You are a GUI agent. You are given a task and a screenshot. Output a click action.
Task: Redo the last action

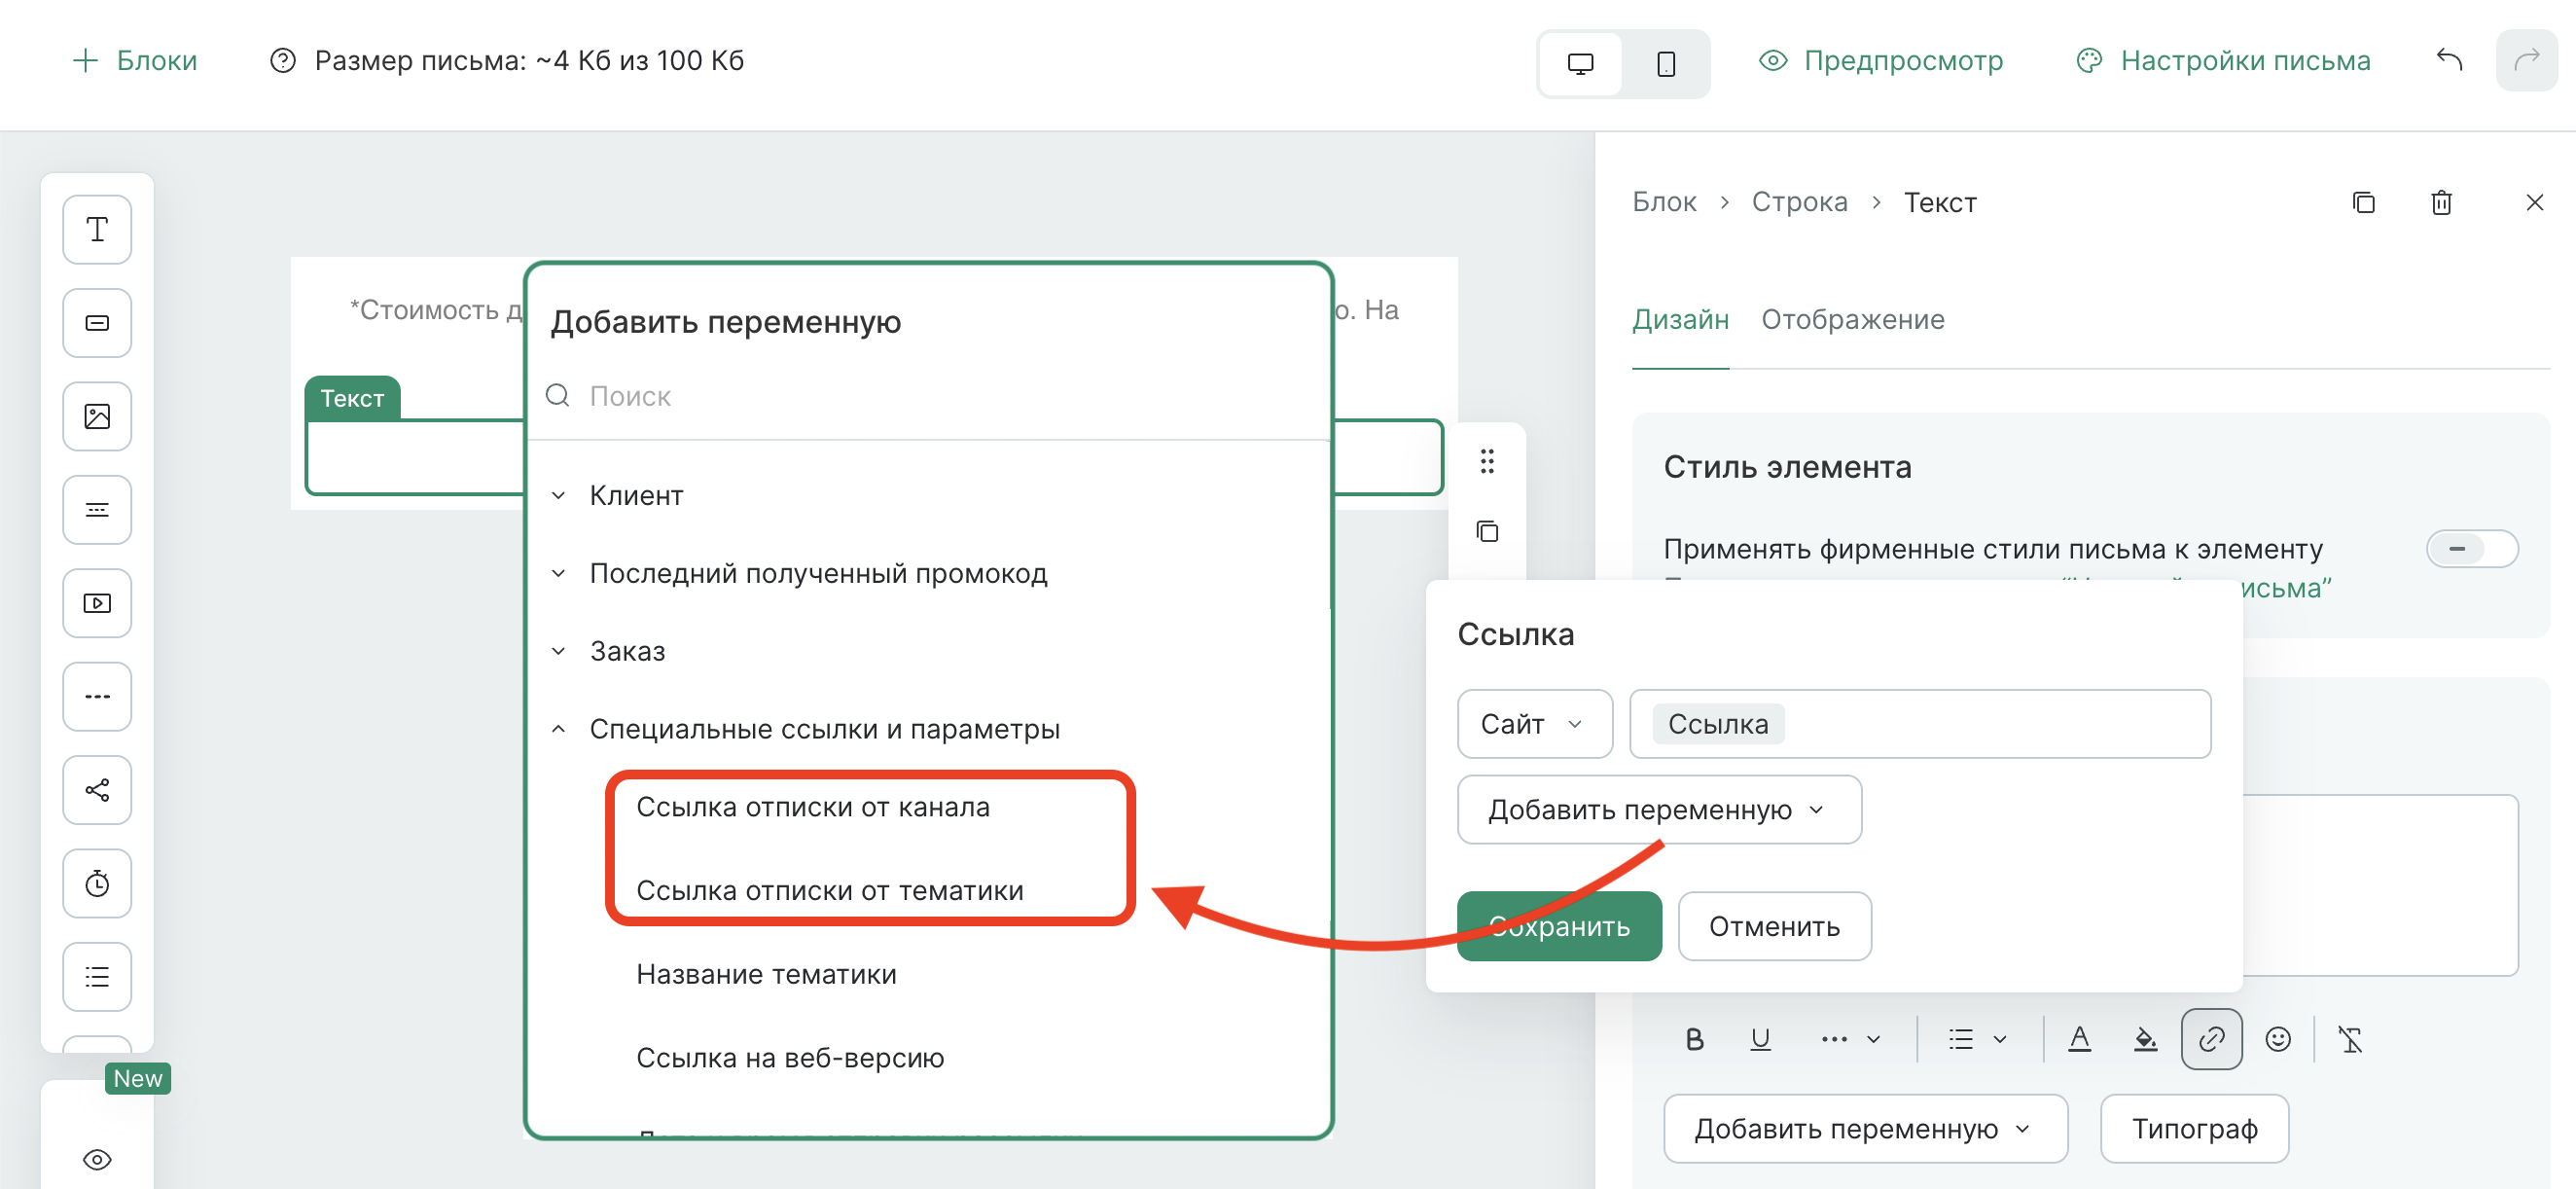pos(2526,61)
